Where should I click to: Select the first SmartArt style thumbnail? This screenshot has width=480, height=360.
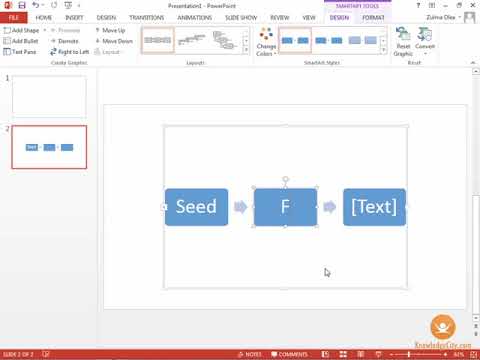point(295,40)
